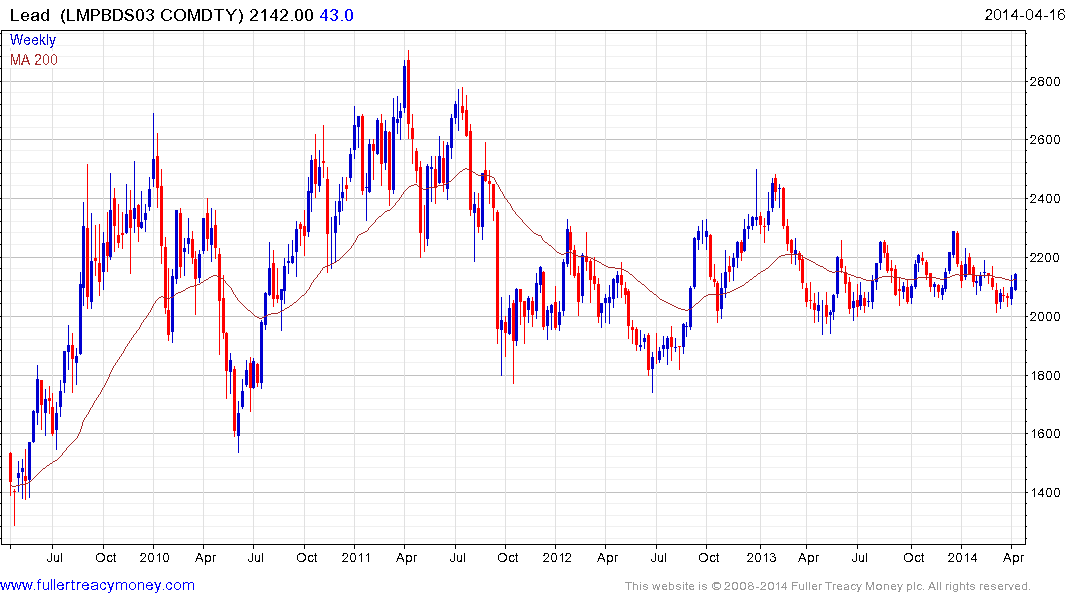1075x600 pixels.
Task: Click the Lead (LMPBDS03 COMDTY) chart title
Action: 127,15
